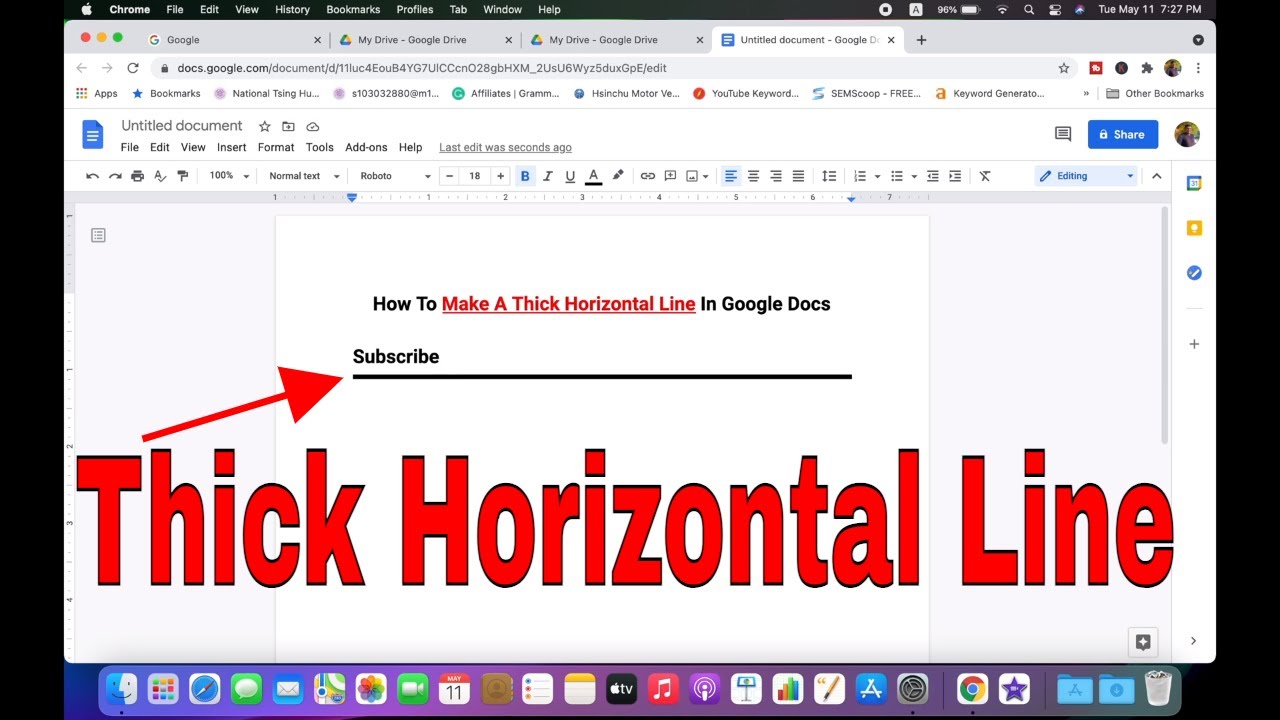
Task: Open 'Last edit was seconds ago' link
Action: pos(505,147)
